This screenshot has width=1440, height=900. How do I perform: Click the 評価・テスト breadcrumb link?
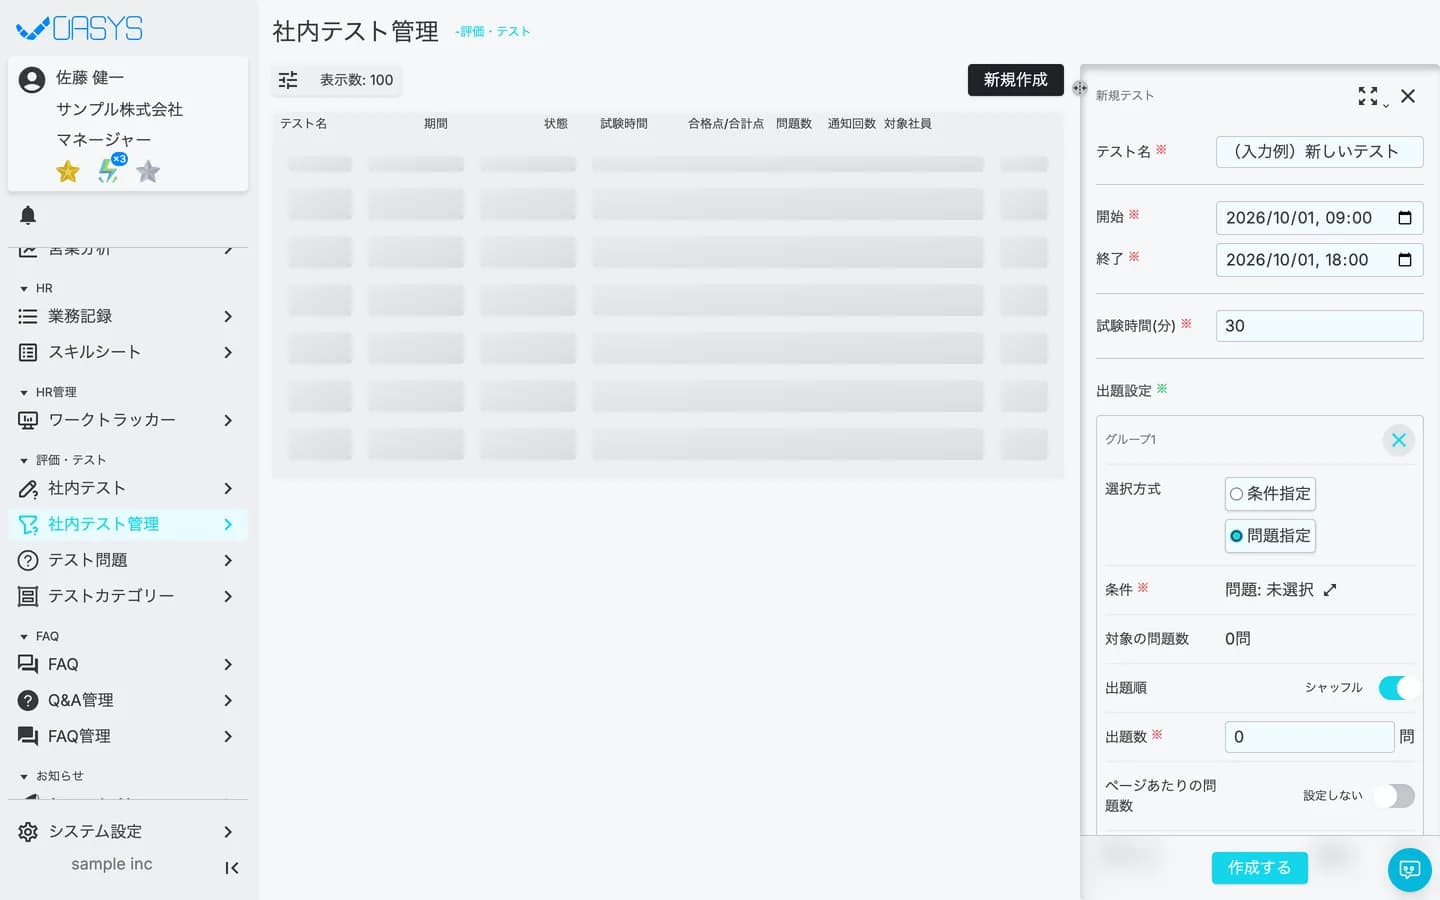tap(494, 32)
